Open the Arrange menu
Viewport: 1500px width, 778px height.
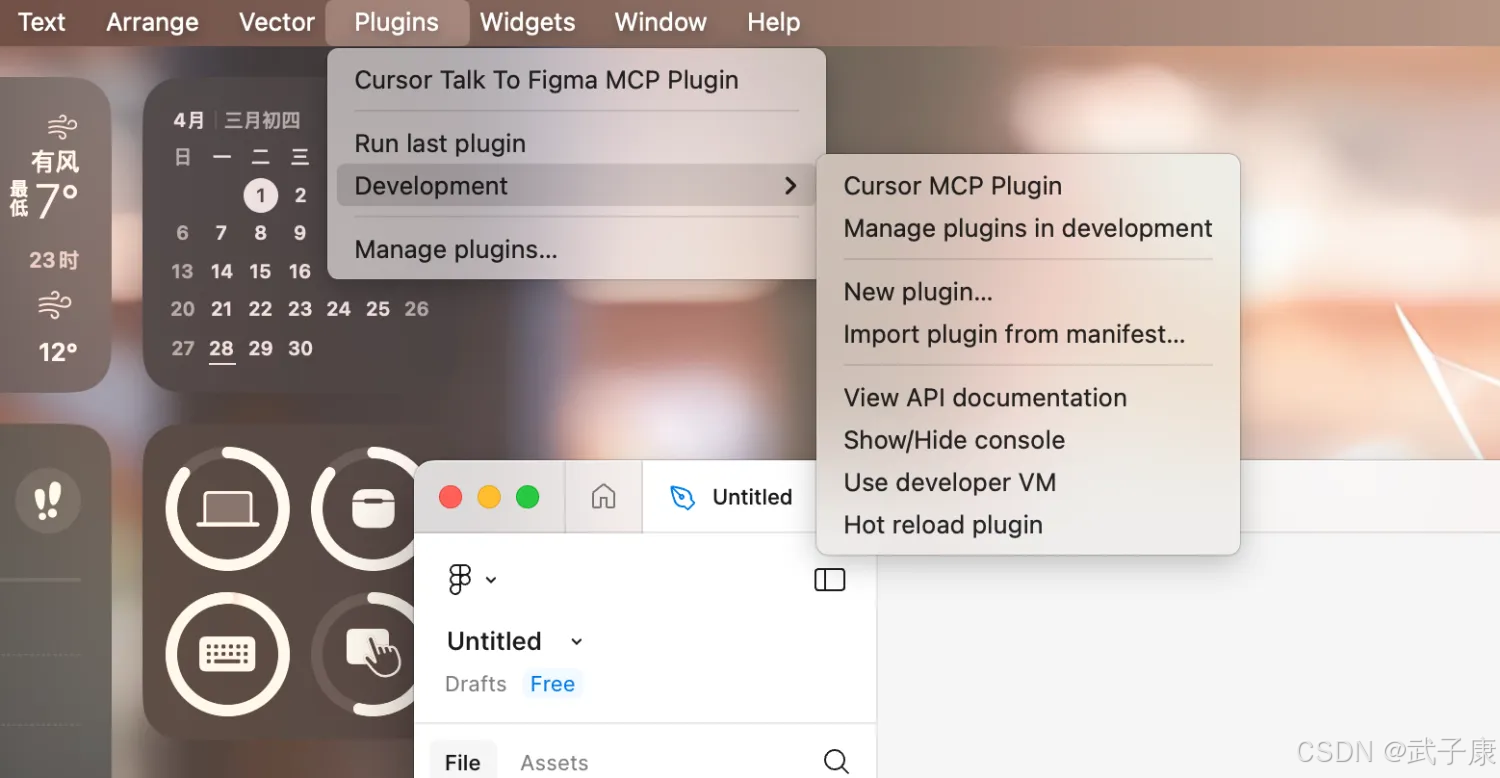153,22
